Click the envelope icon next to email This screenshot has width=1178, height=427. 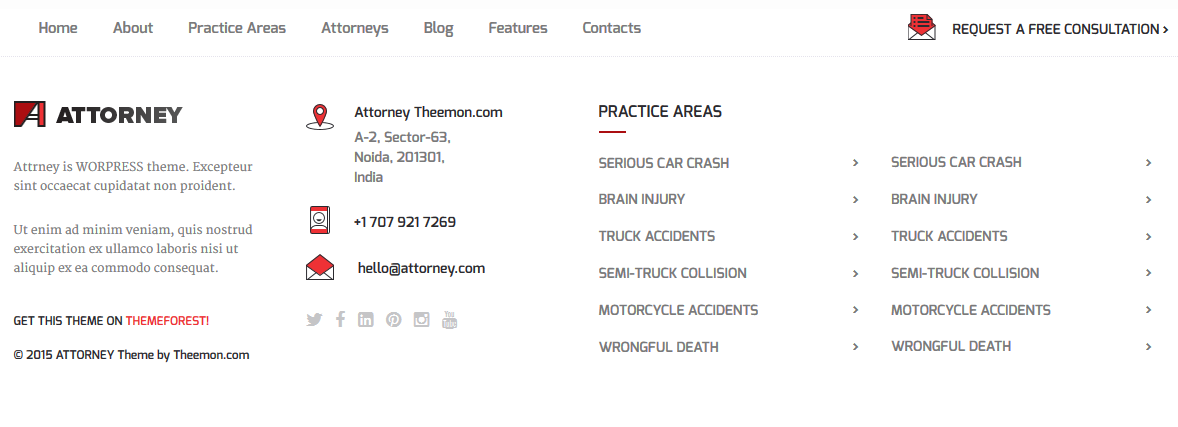319,268
